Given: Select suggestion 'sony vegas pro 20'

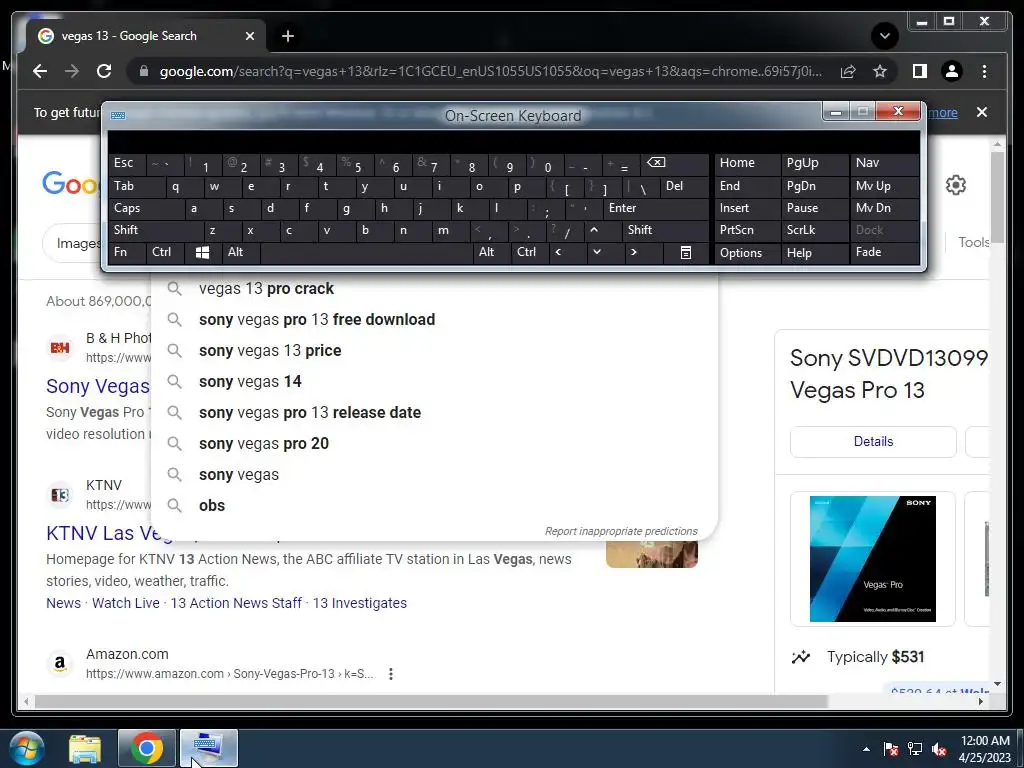Looking at the screenshot, I should click(x=434, y=443).
